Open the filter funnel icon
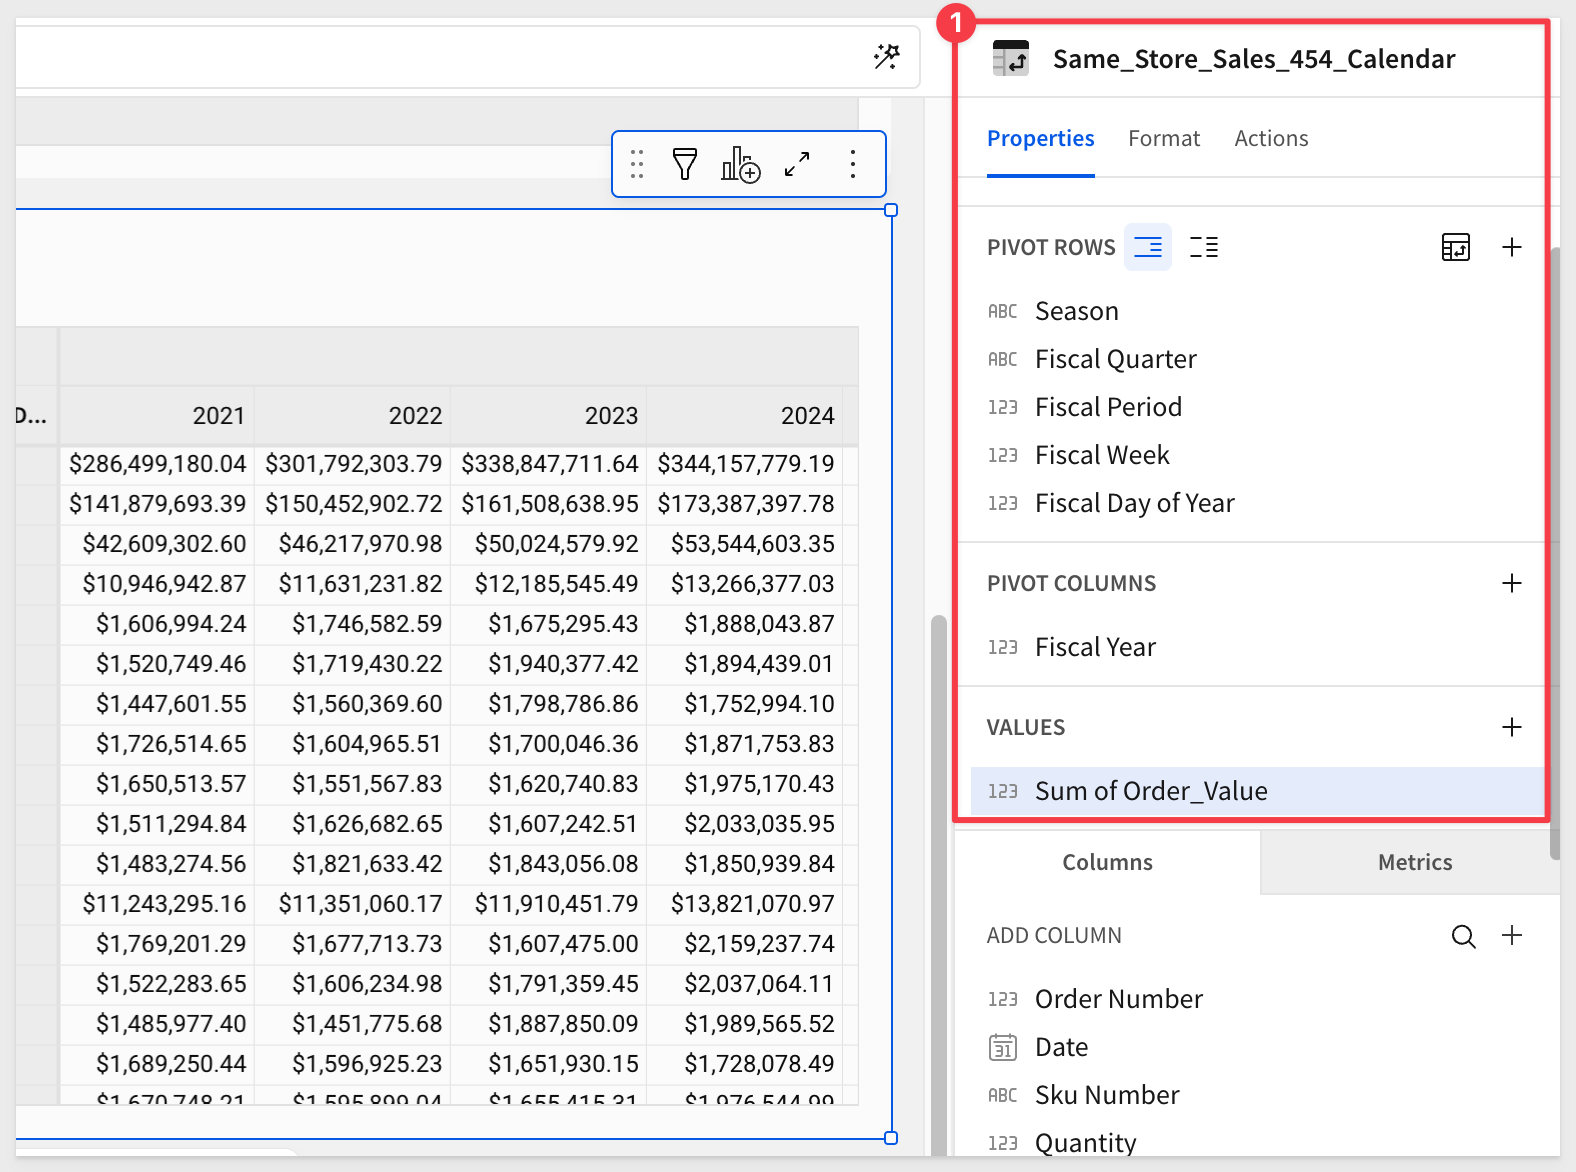 coord(685,164)
